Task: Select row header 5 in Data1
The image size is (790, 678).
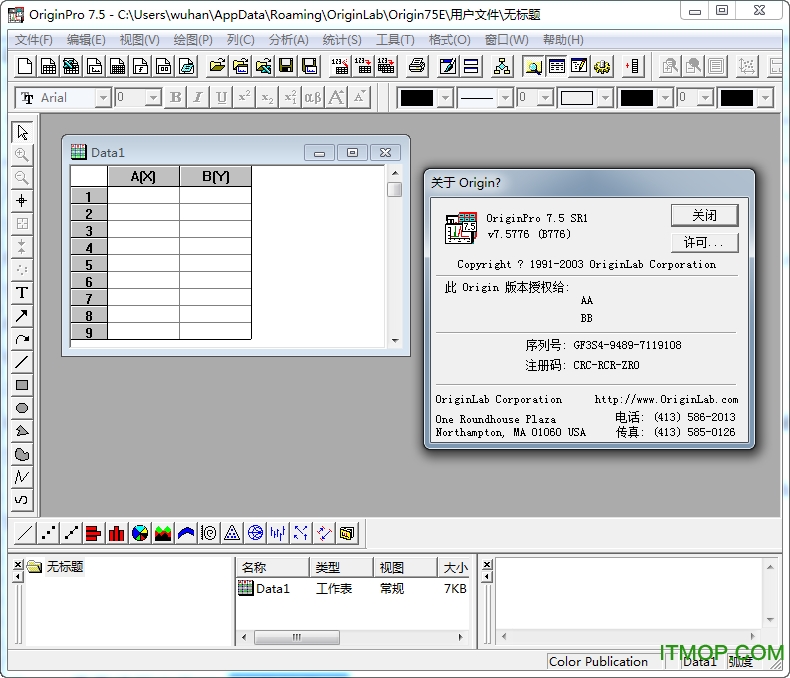Action: click(89, 264)
